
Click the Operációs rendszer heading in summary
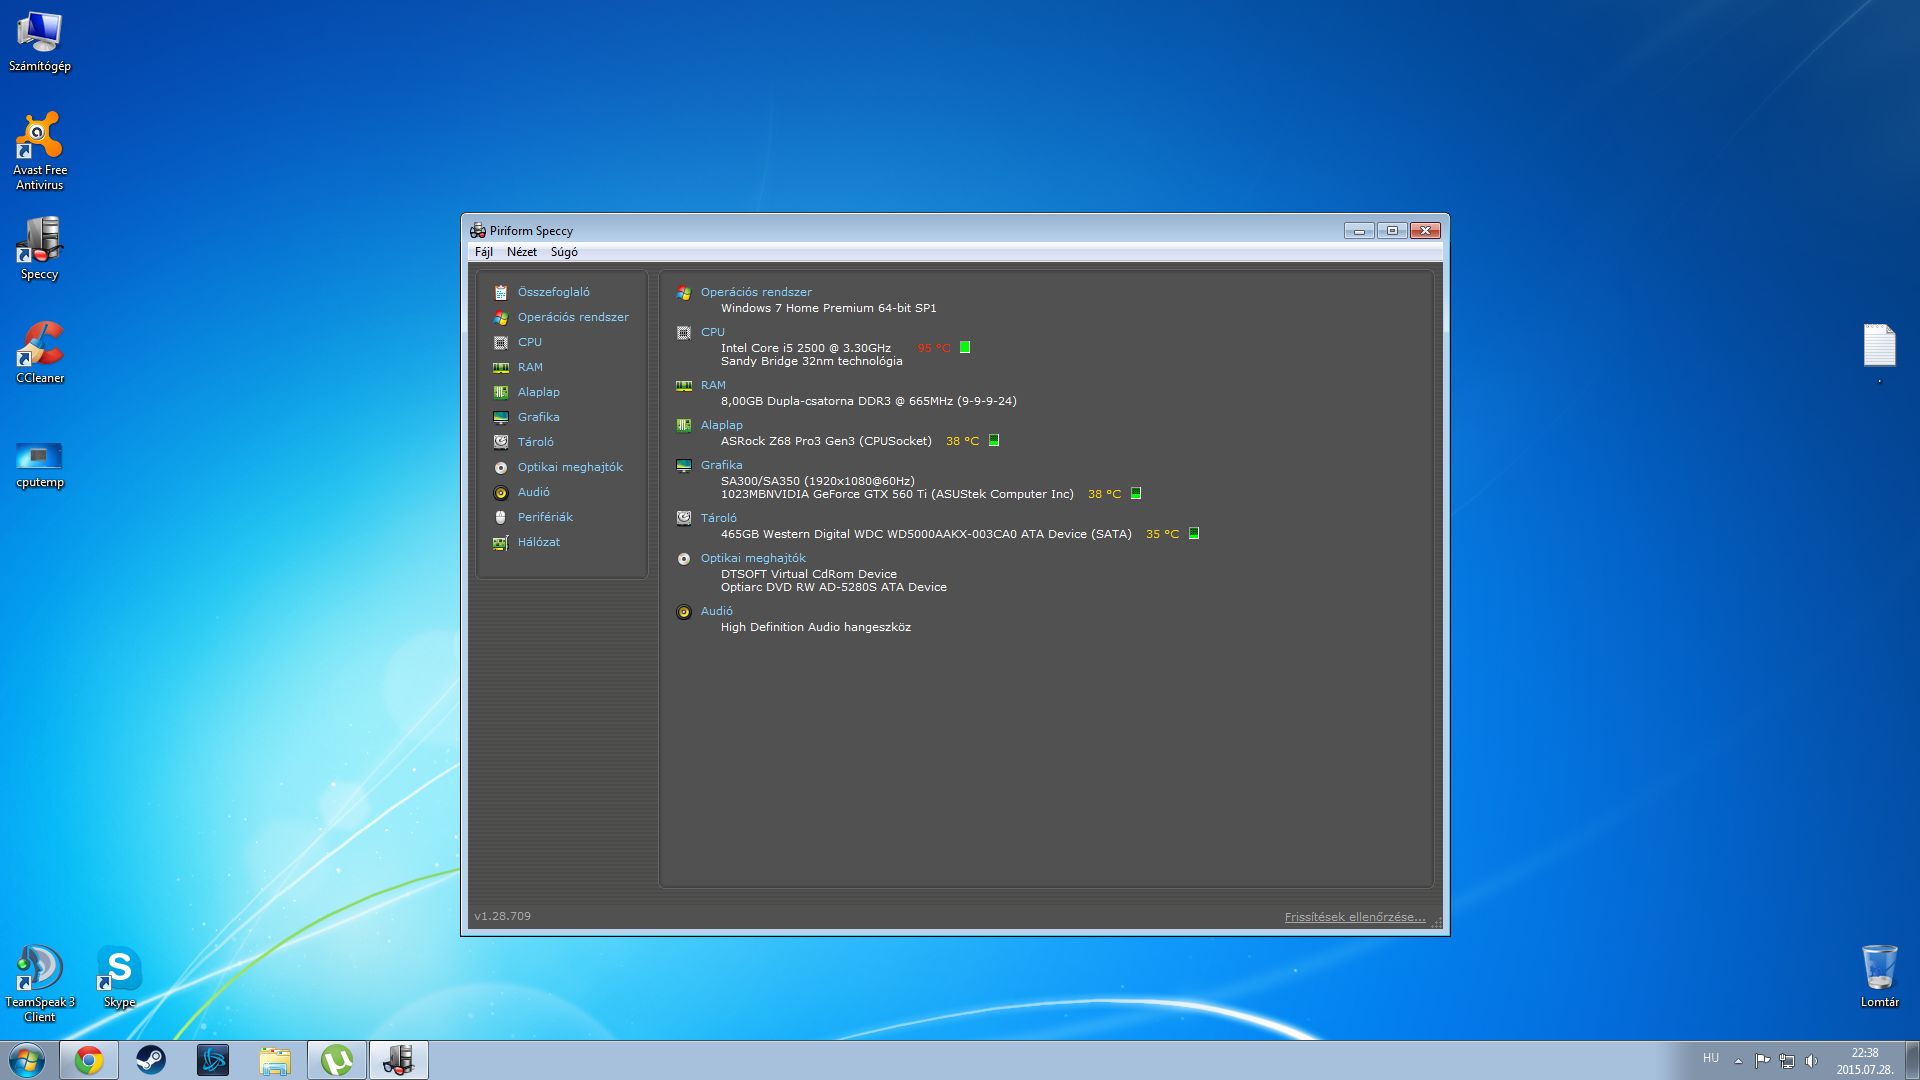pos(755,292)
